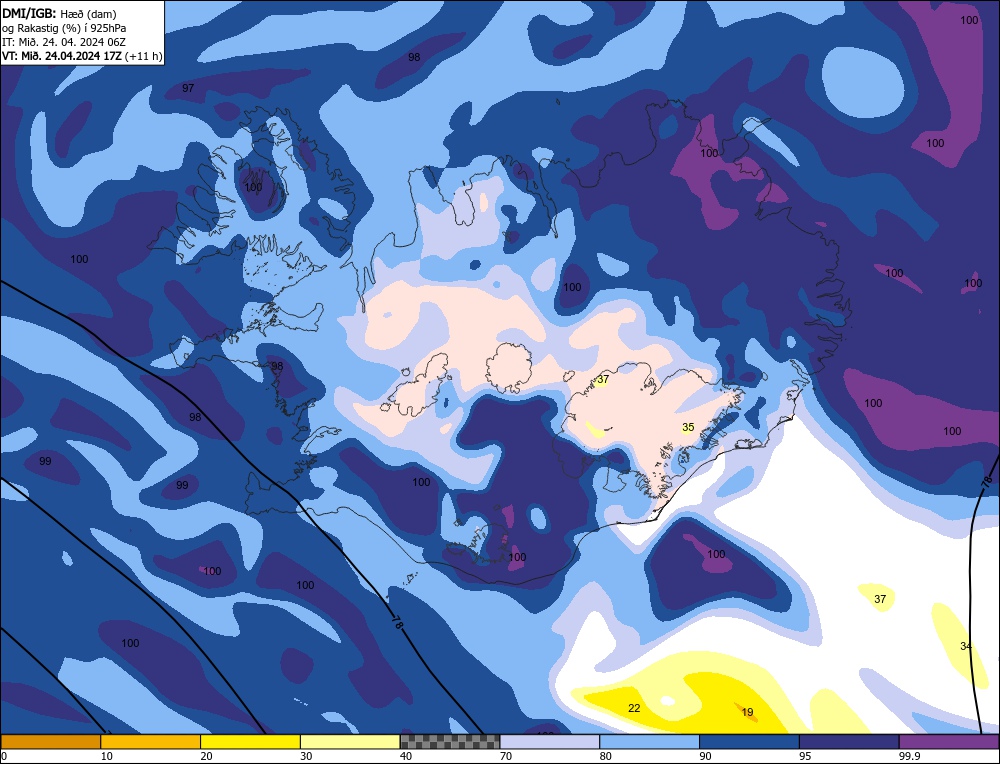
Task: Click the '97' humidity value on the map
Action: coord(188,88)
